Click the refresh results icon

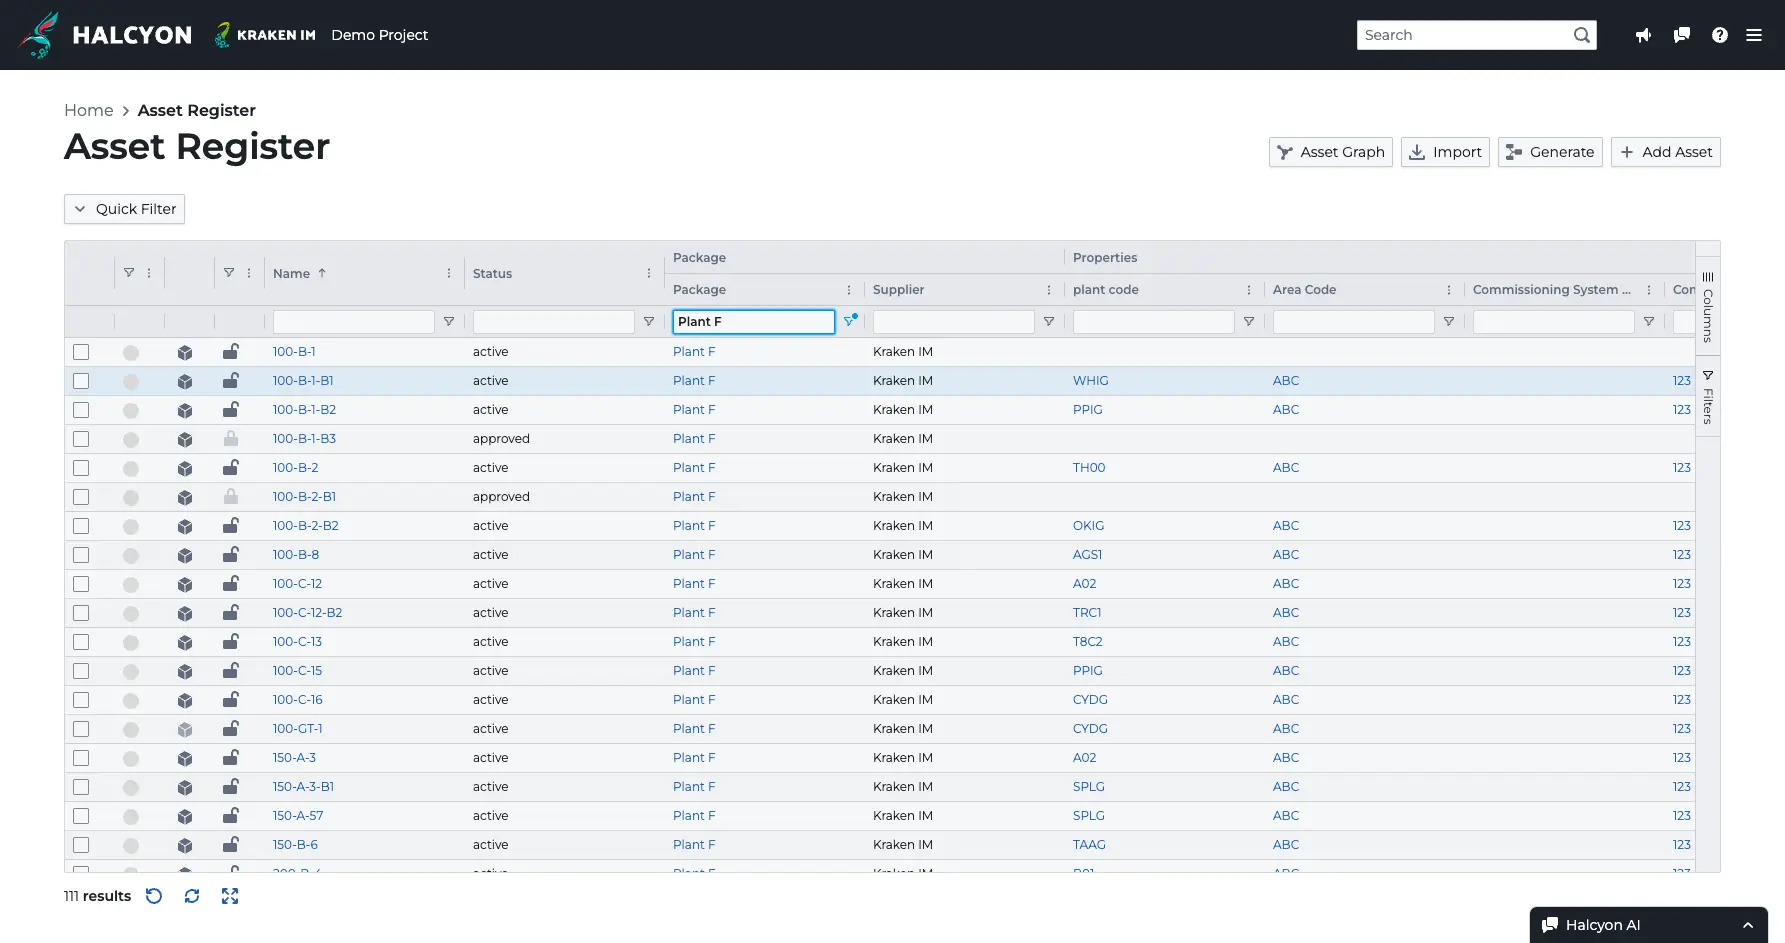(192, 896)
